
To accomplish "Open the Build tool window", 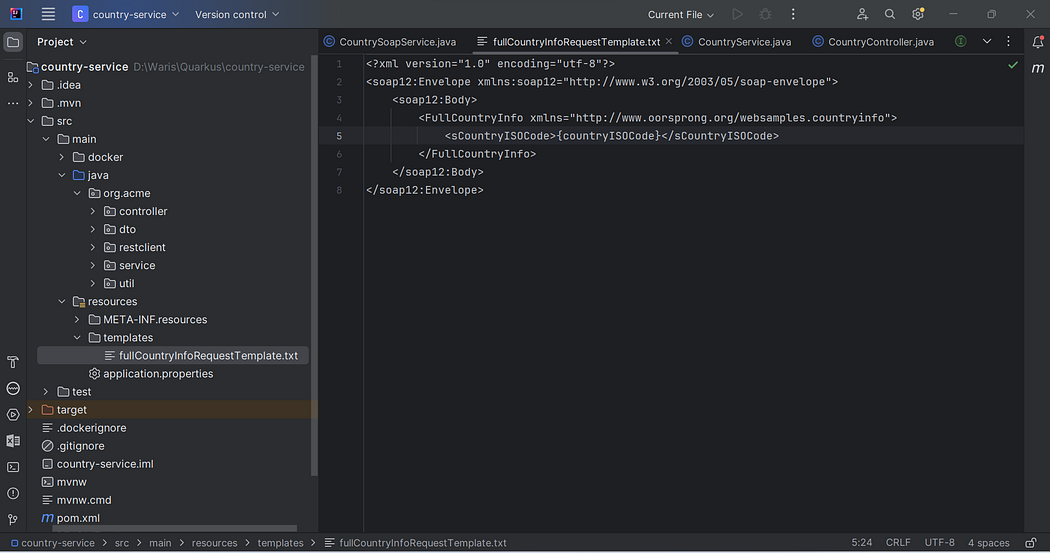I will click(13, 362).
